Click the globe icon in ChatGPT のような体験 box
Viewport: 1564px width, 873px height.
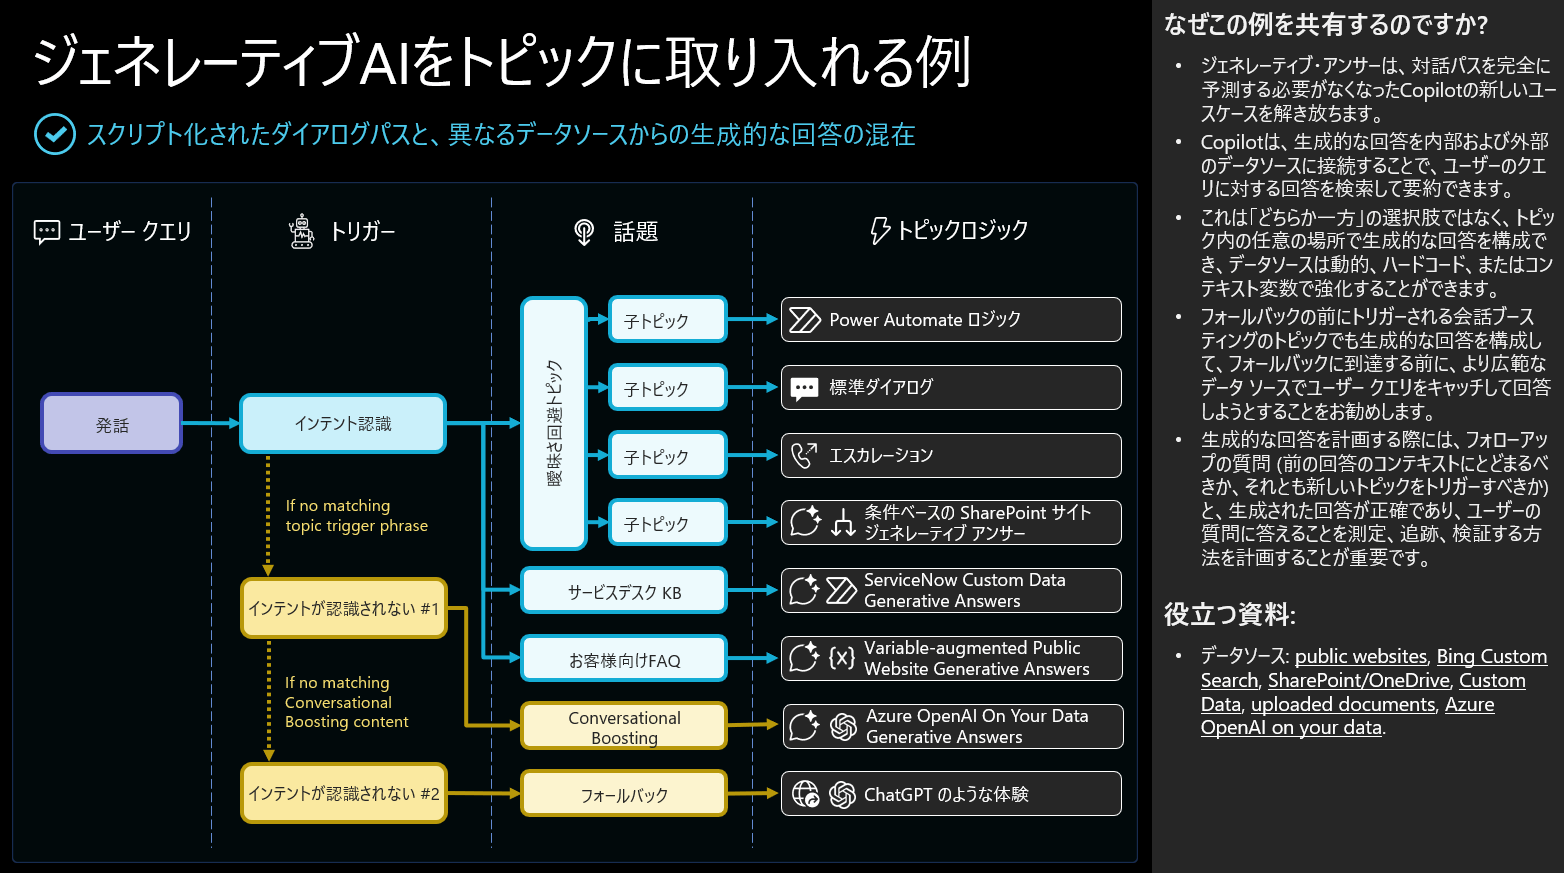[806, 793]
